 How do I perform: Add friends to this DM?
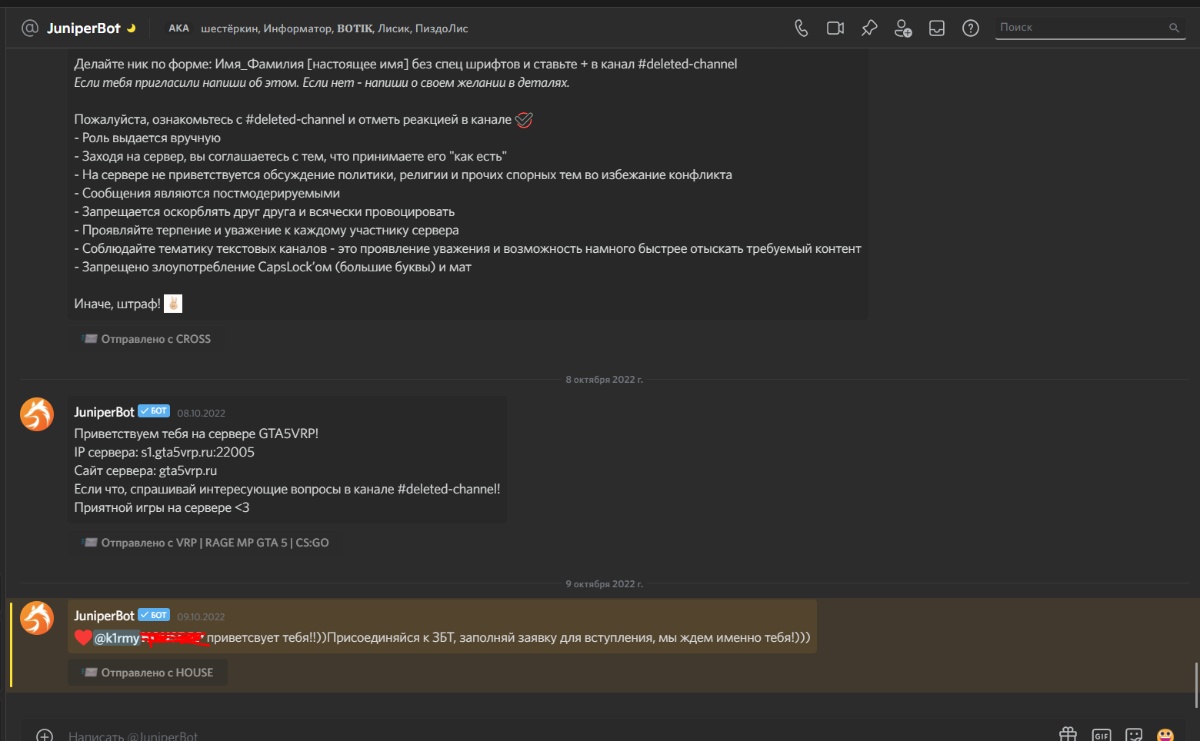tap(903, 28)
